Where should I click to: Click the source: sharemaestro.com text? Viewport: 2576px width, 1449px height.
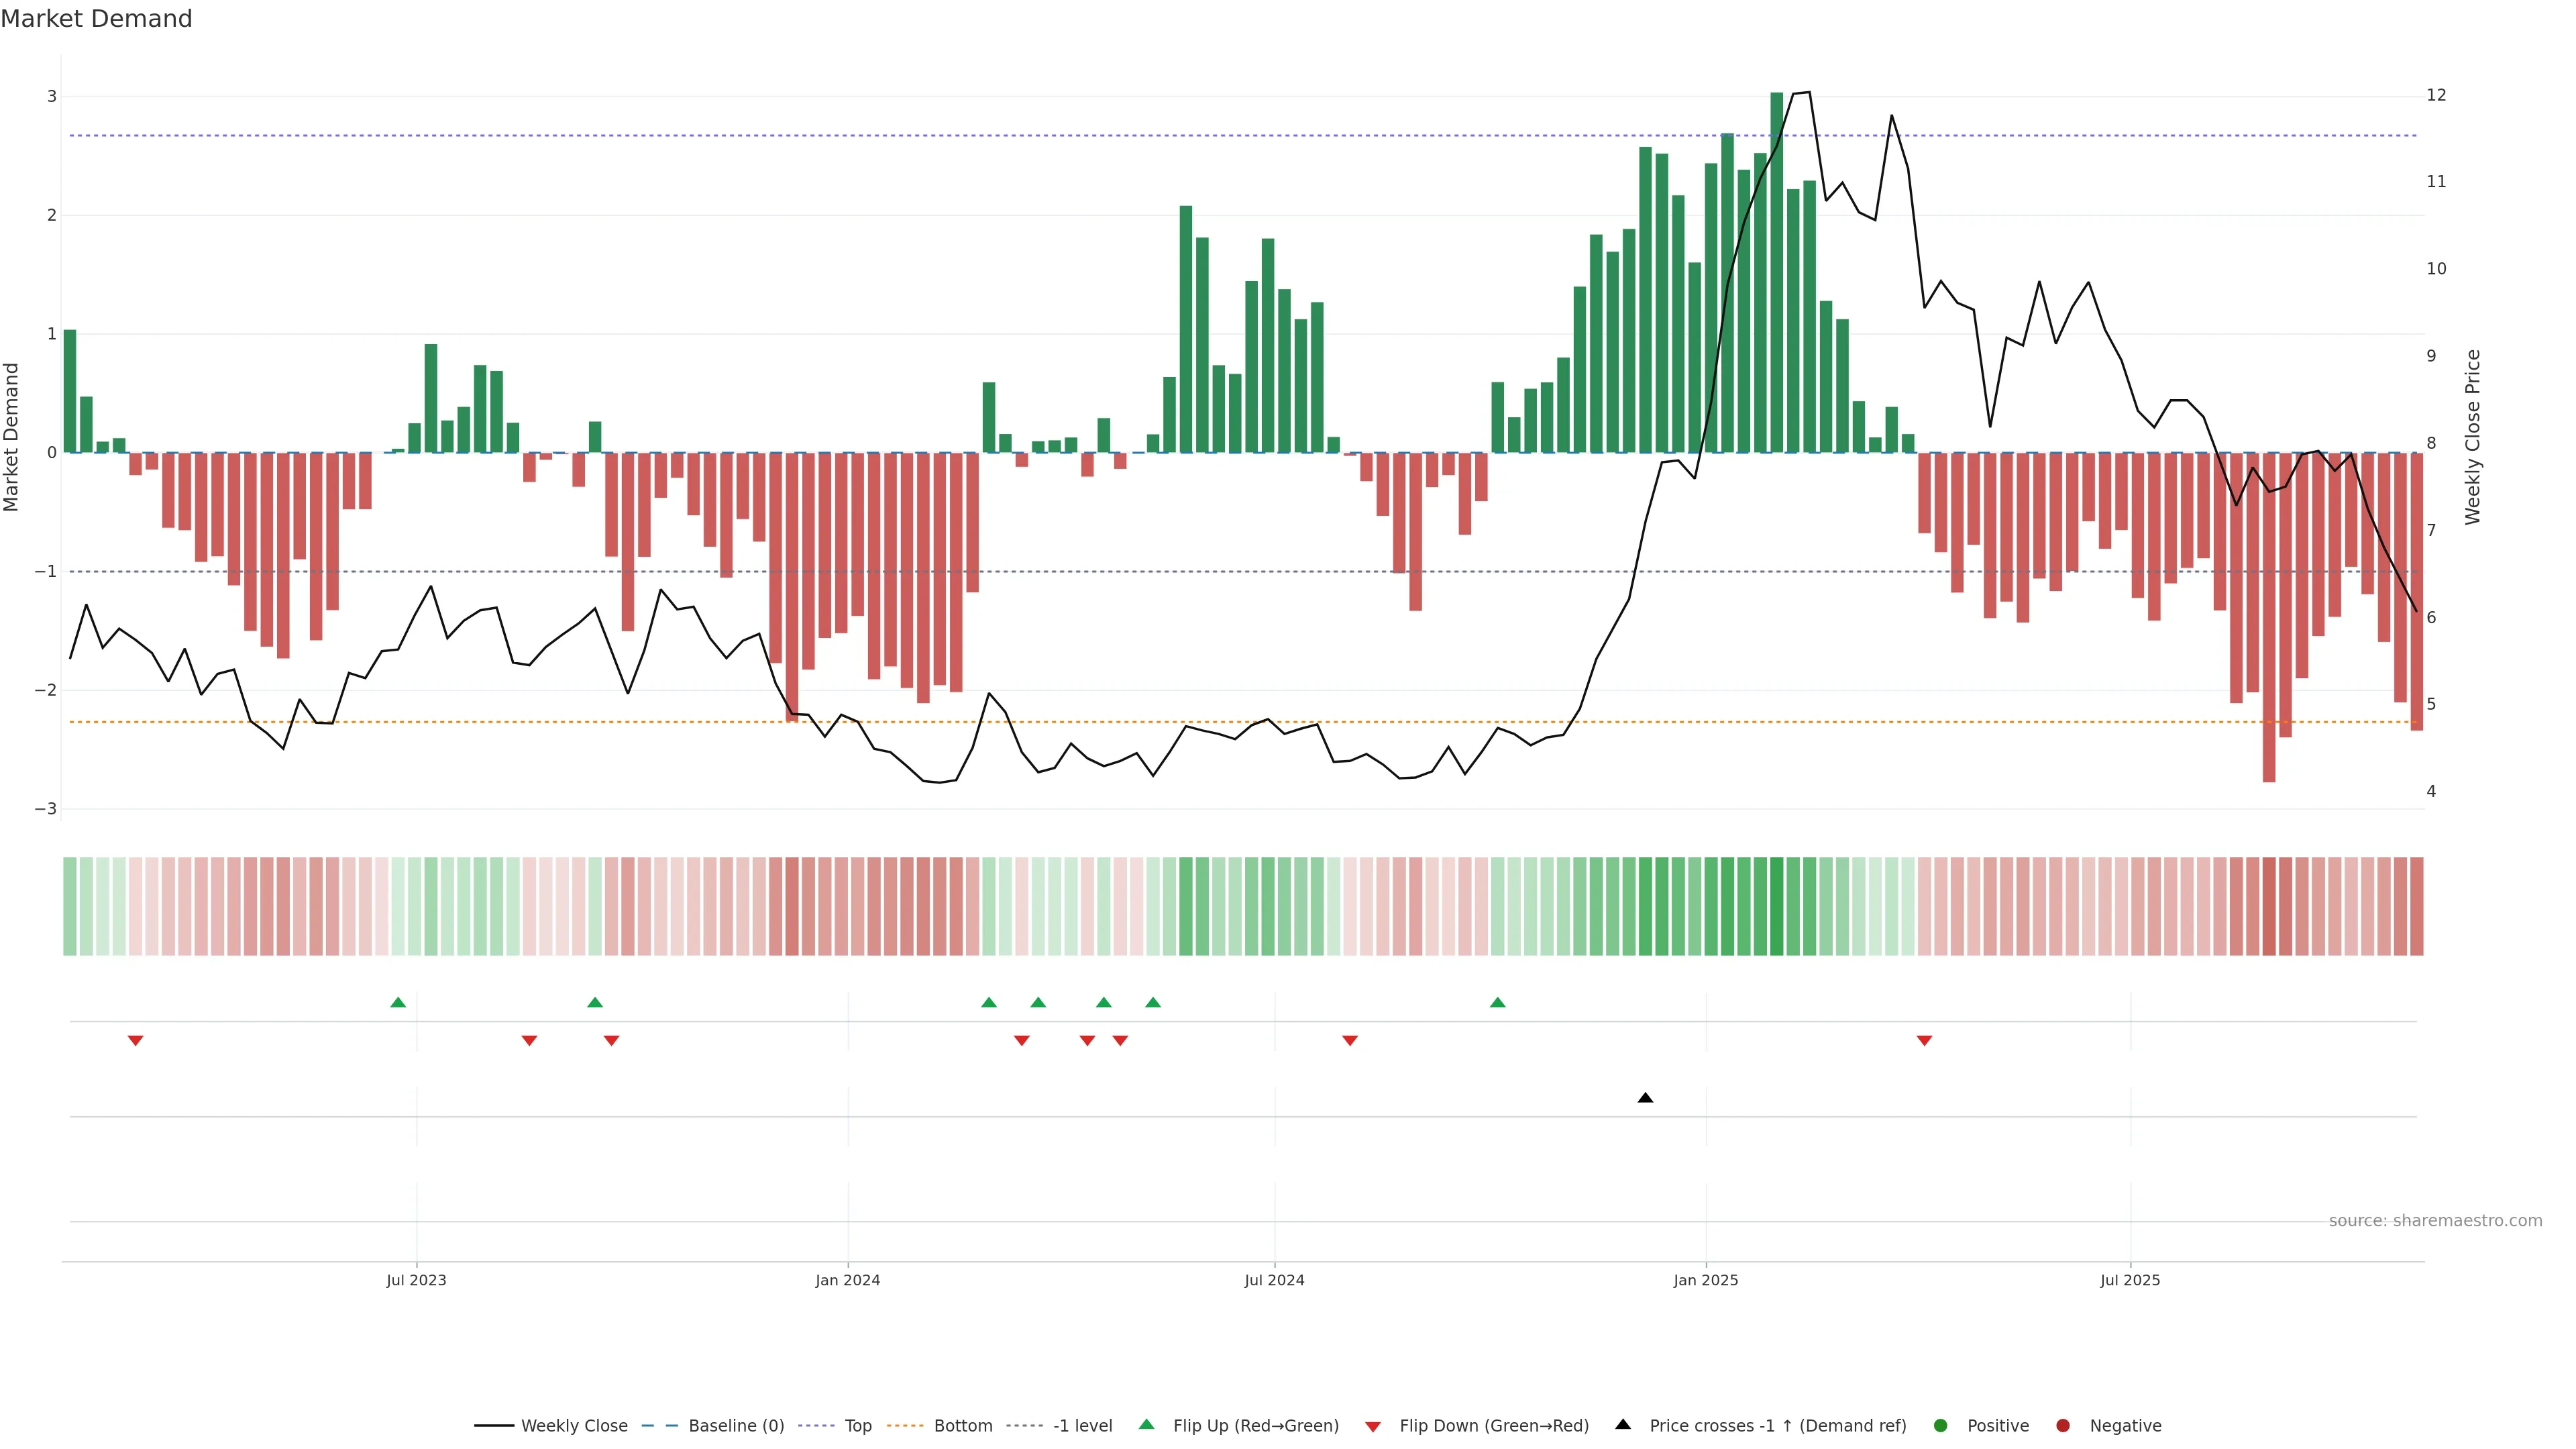click(2435, 1221)
